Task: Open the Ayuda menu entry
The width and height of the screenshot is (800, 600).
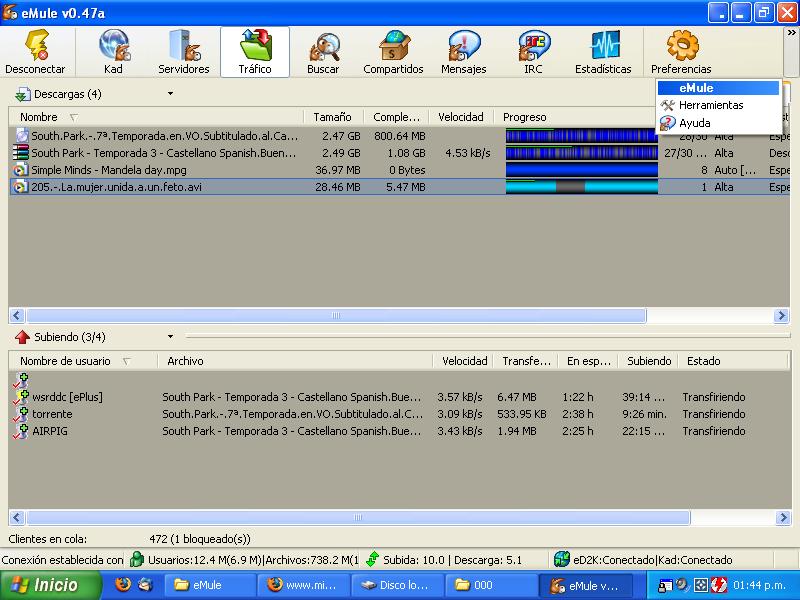Action: tap(718, 123)
